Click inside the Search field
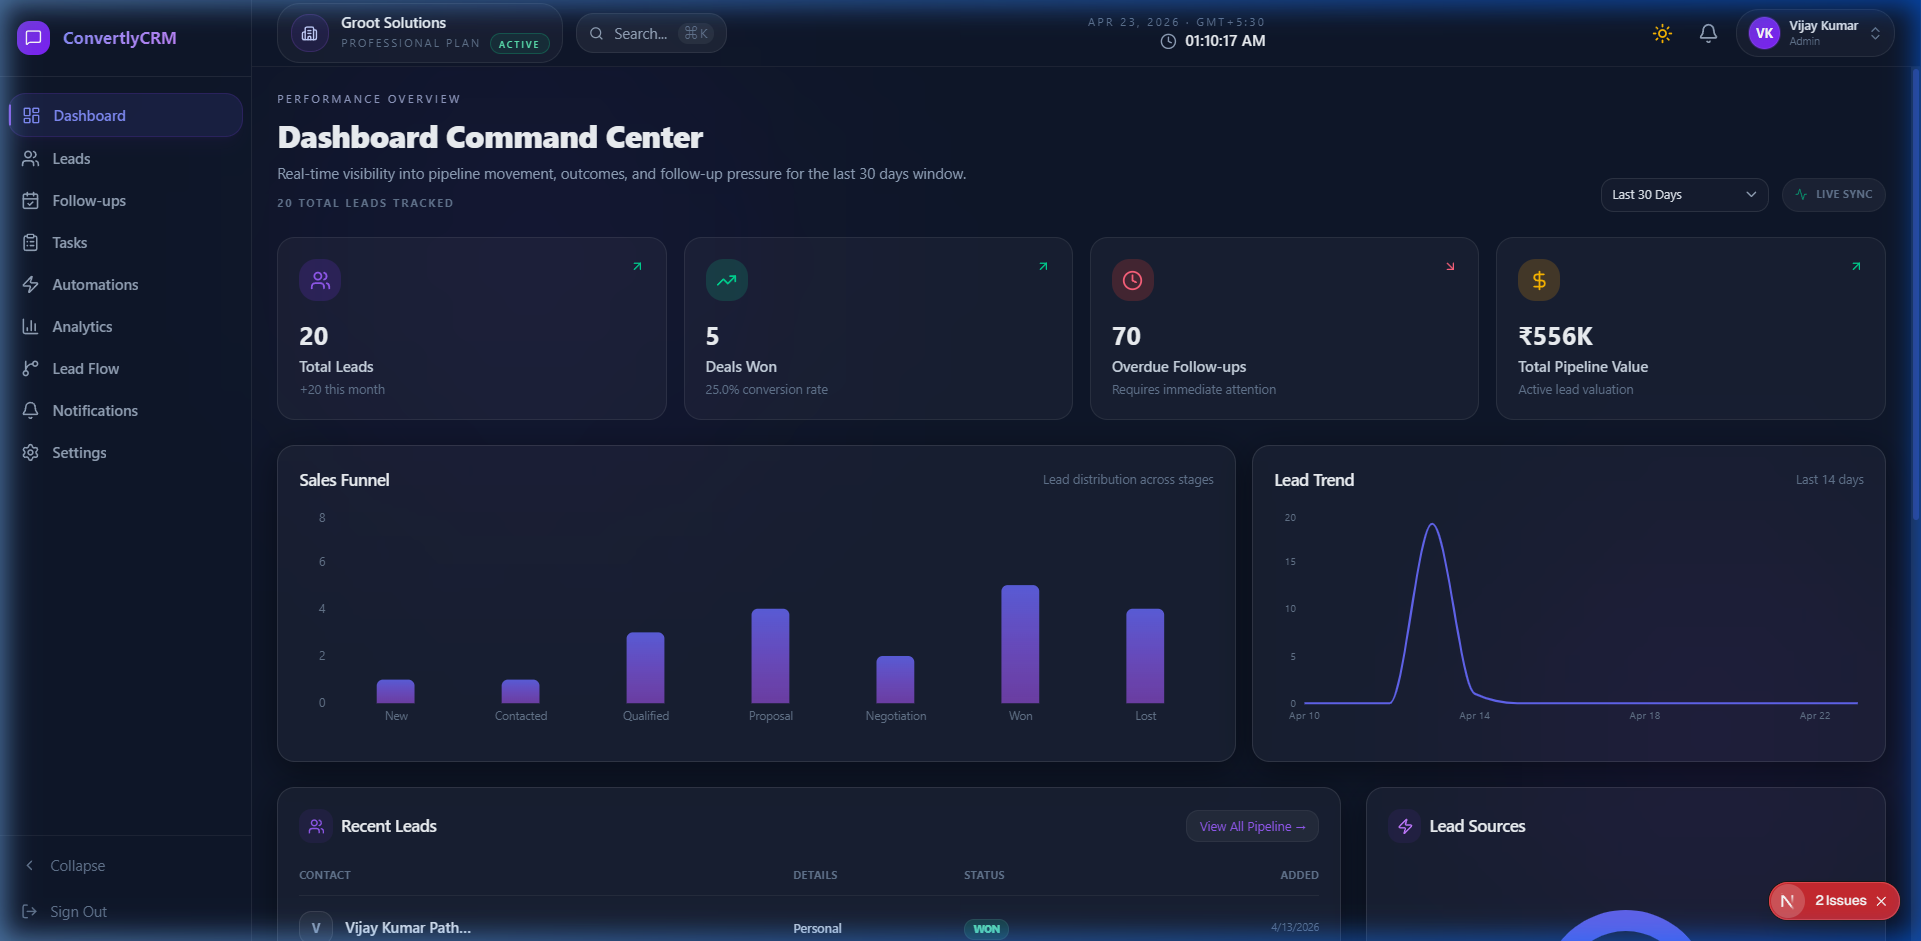 650,33
